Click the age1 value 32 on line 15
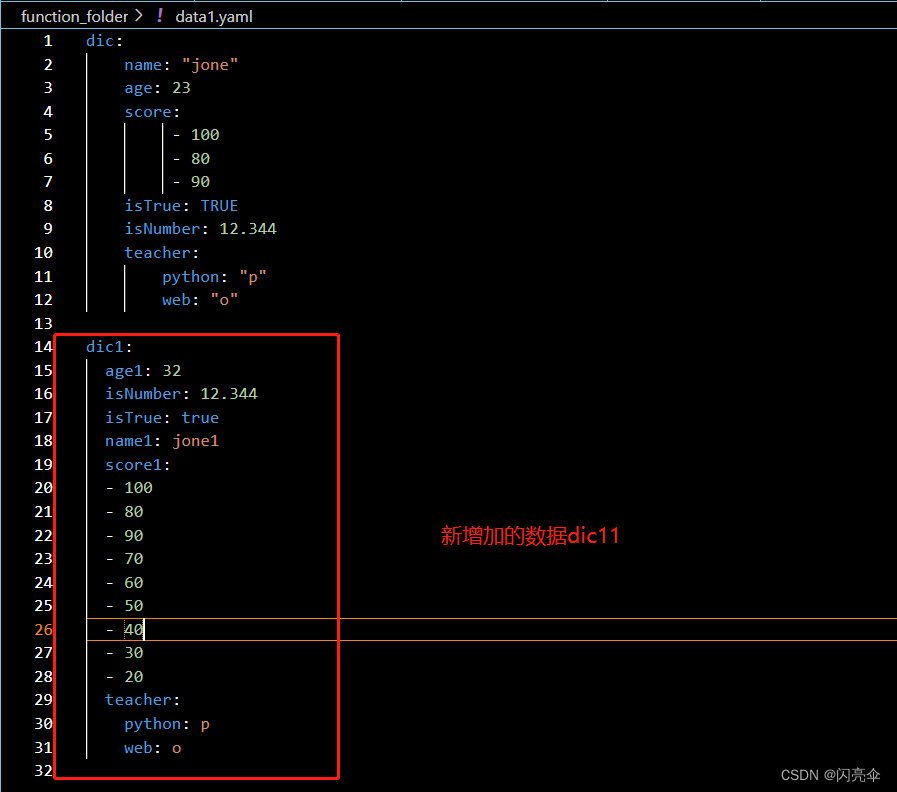 click(170, 370)
